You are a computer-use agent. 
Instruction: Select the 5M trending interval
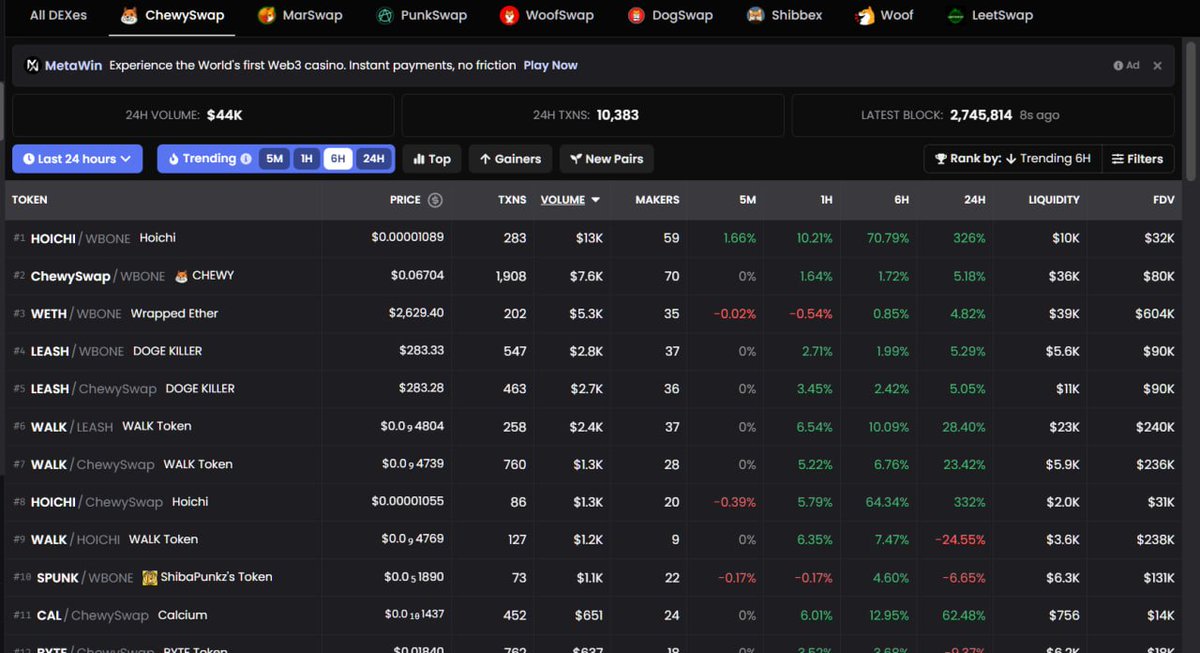pyautogui.click(x=275, y=159)
